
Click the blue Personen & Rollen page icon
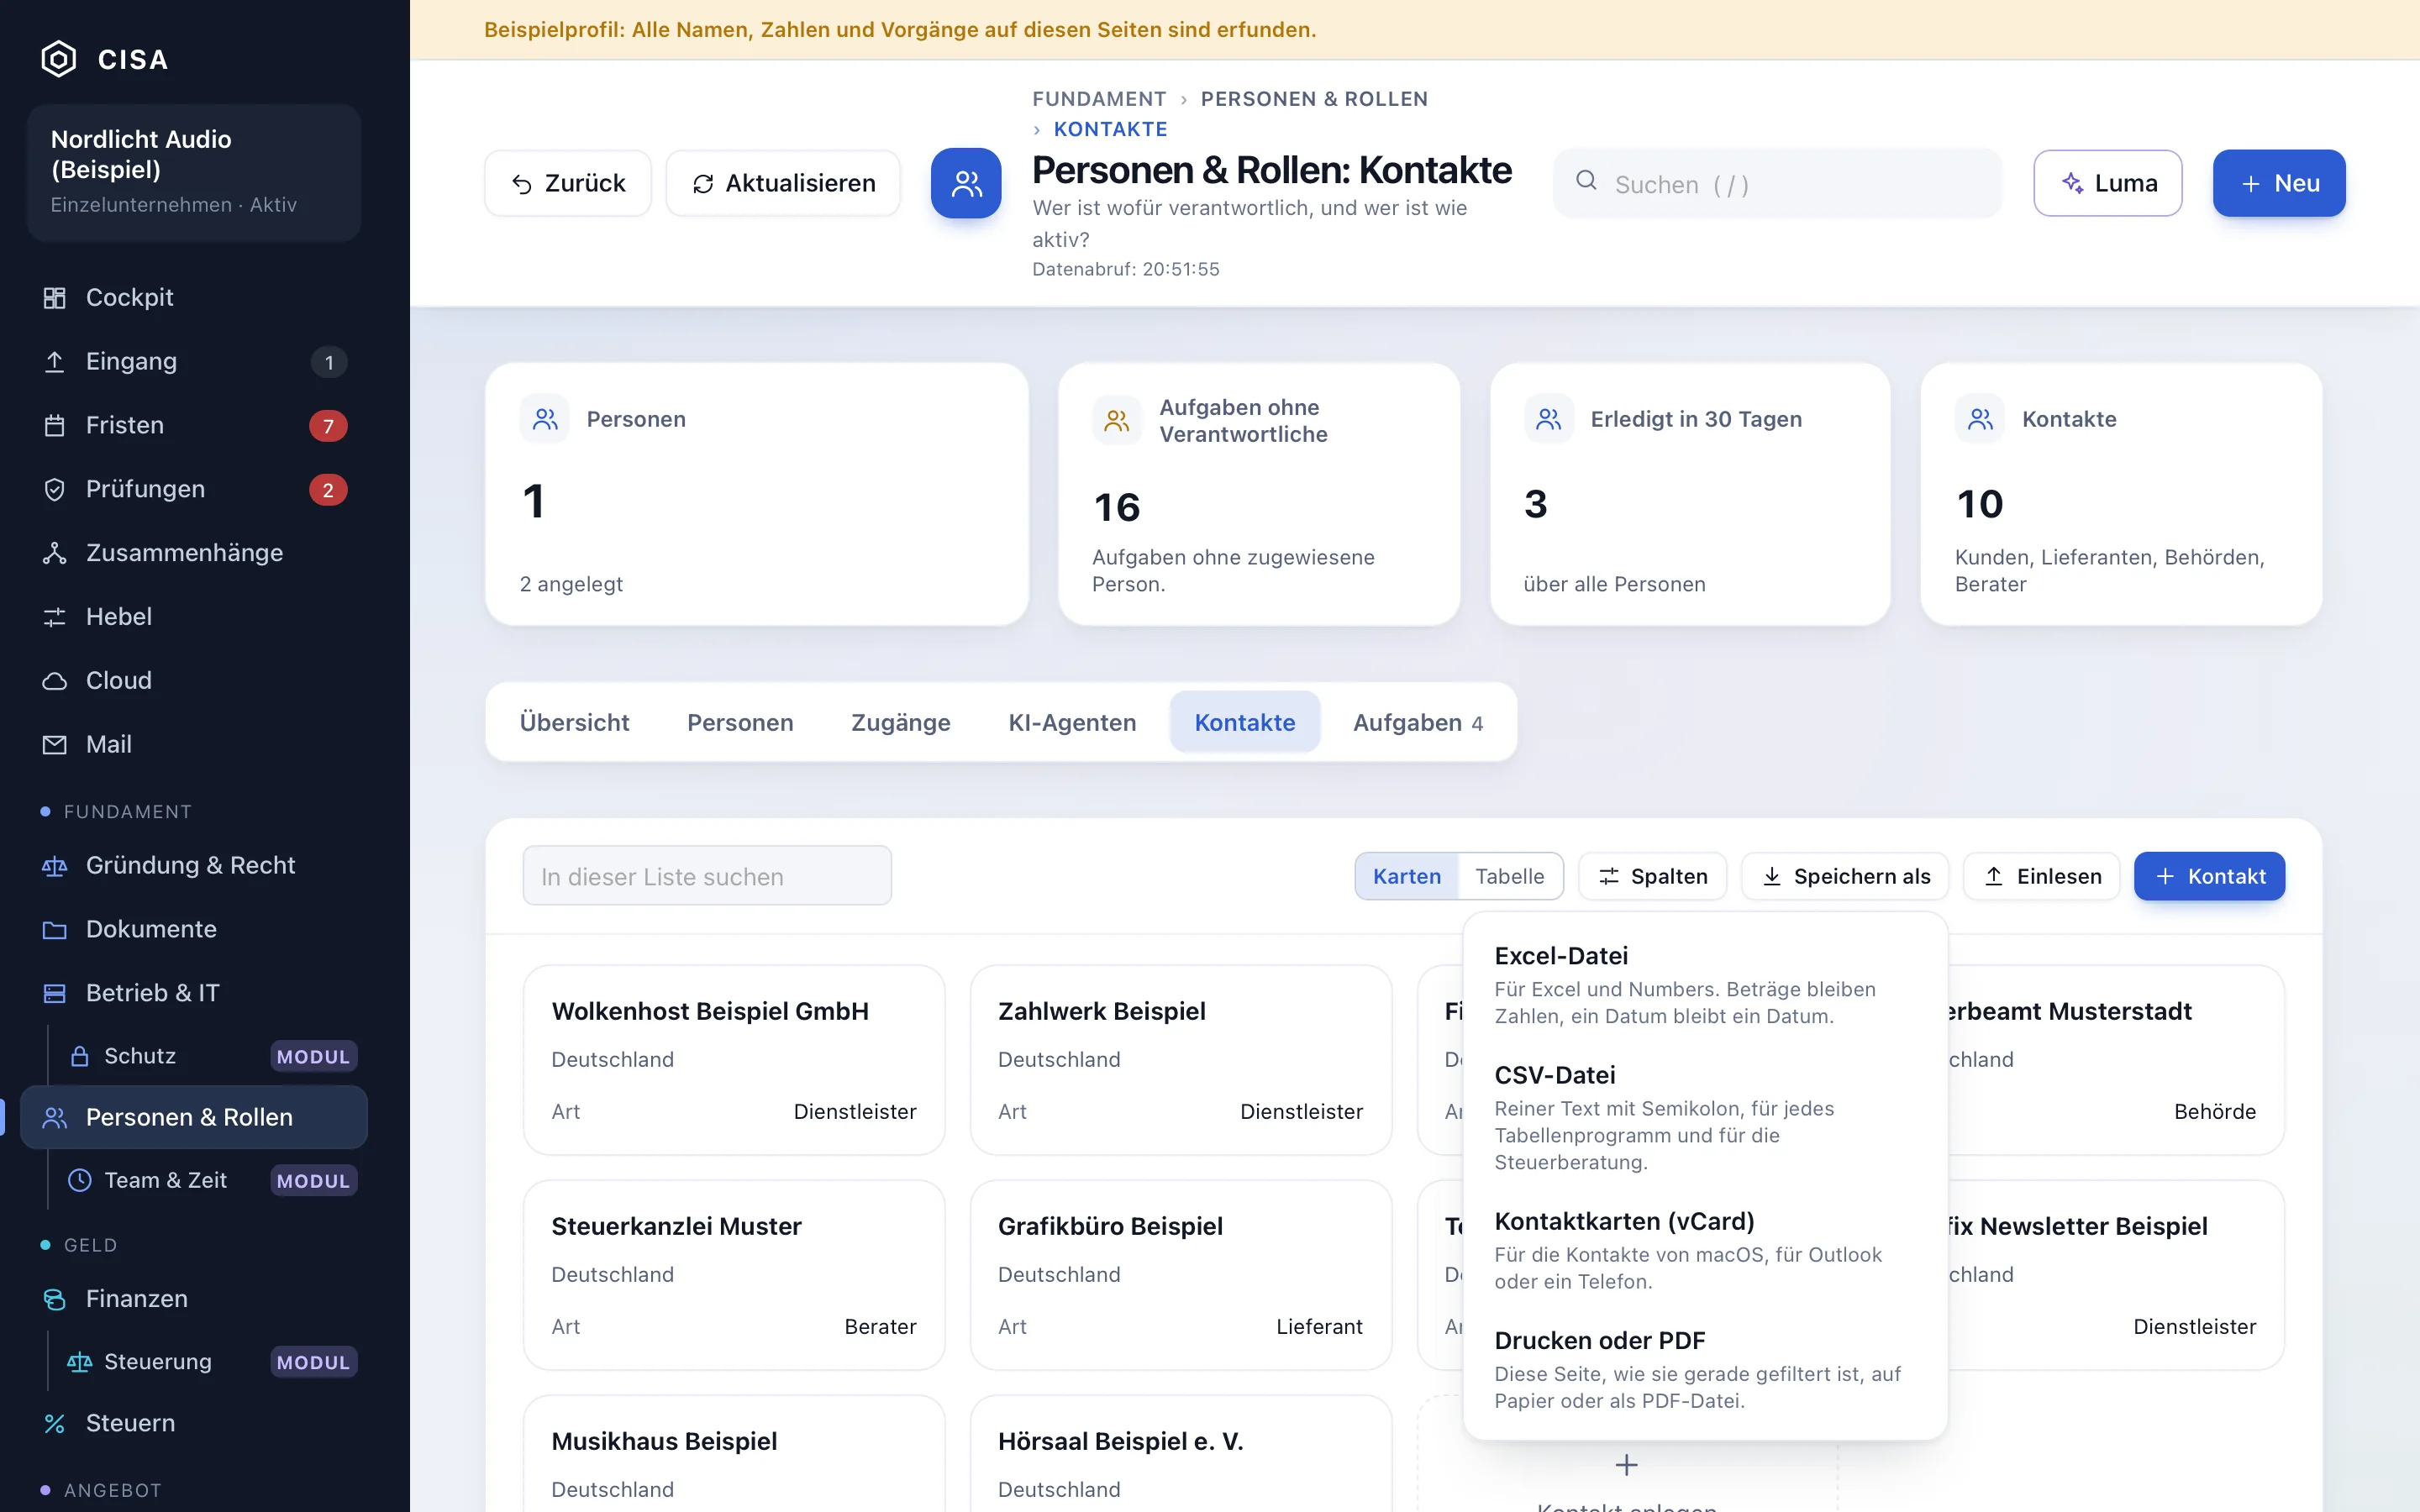(966, 183)
